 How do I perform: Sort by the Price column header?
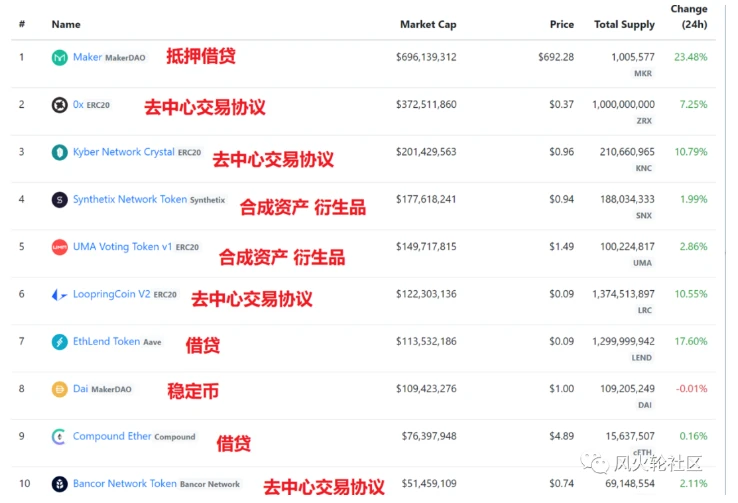[x=562, y=24]
